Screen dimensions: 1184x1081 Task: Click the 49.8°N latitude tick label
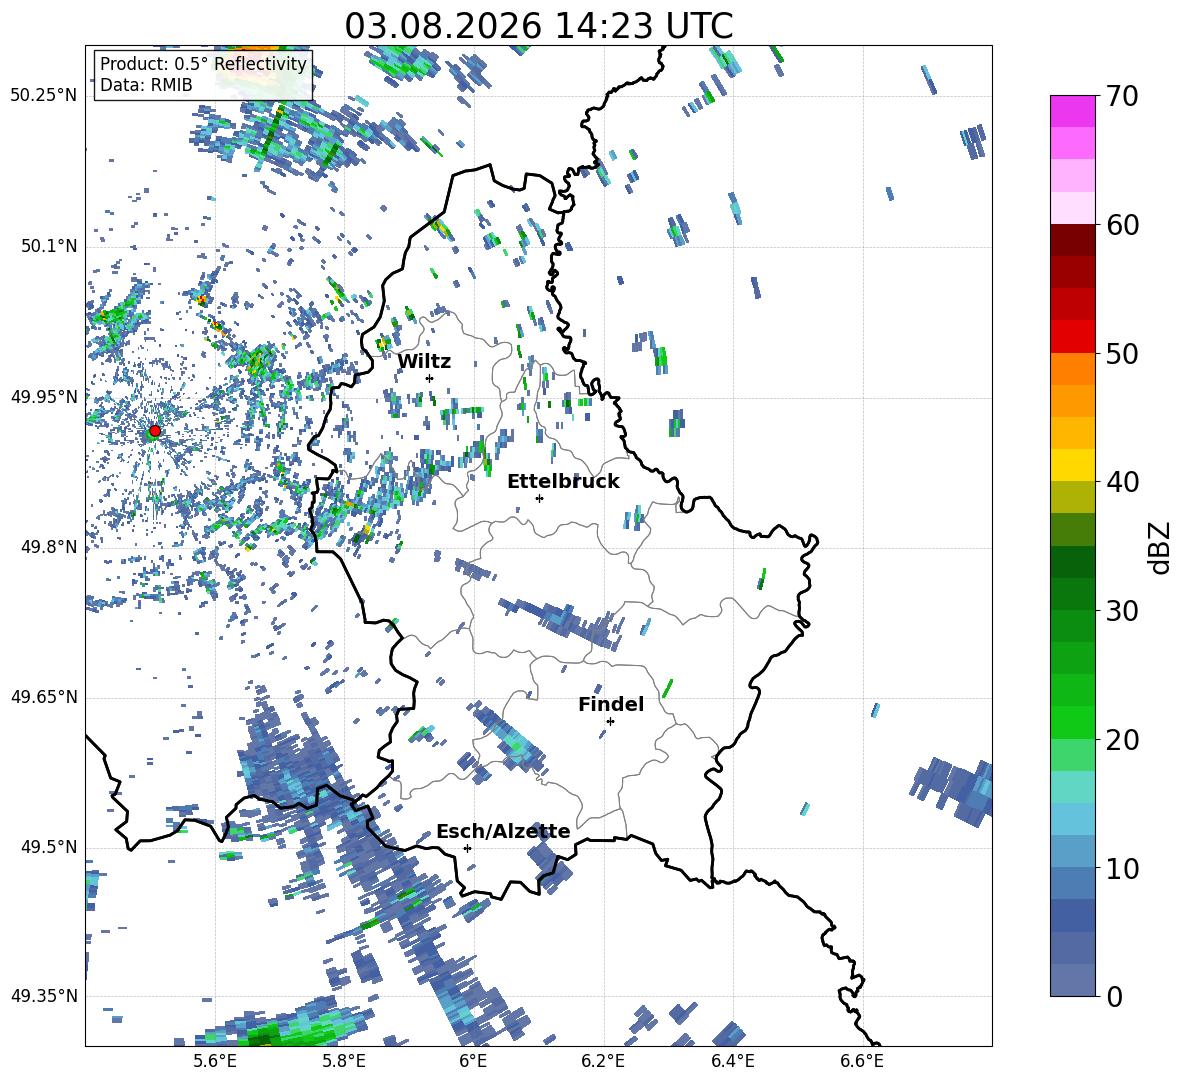coord(45,547)
